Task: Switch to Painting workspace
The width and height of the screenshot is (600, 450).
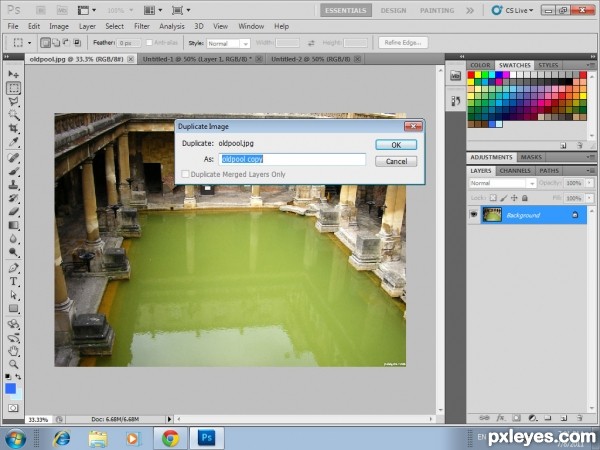Action: point(437,10)
